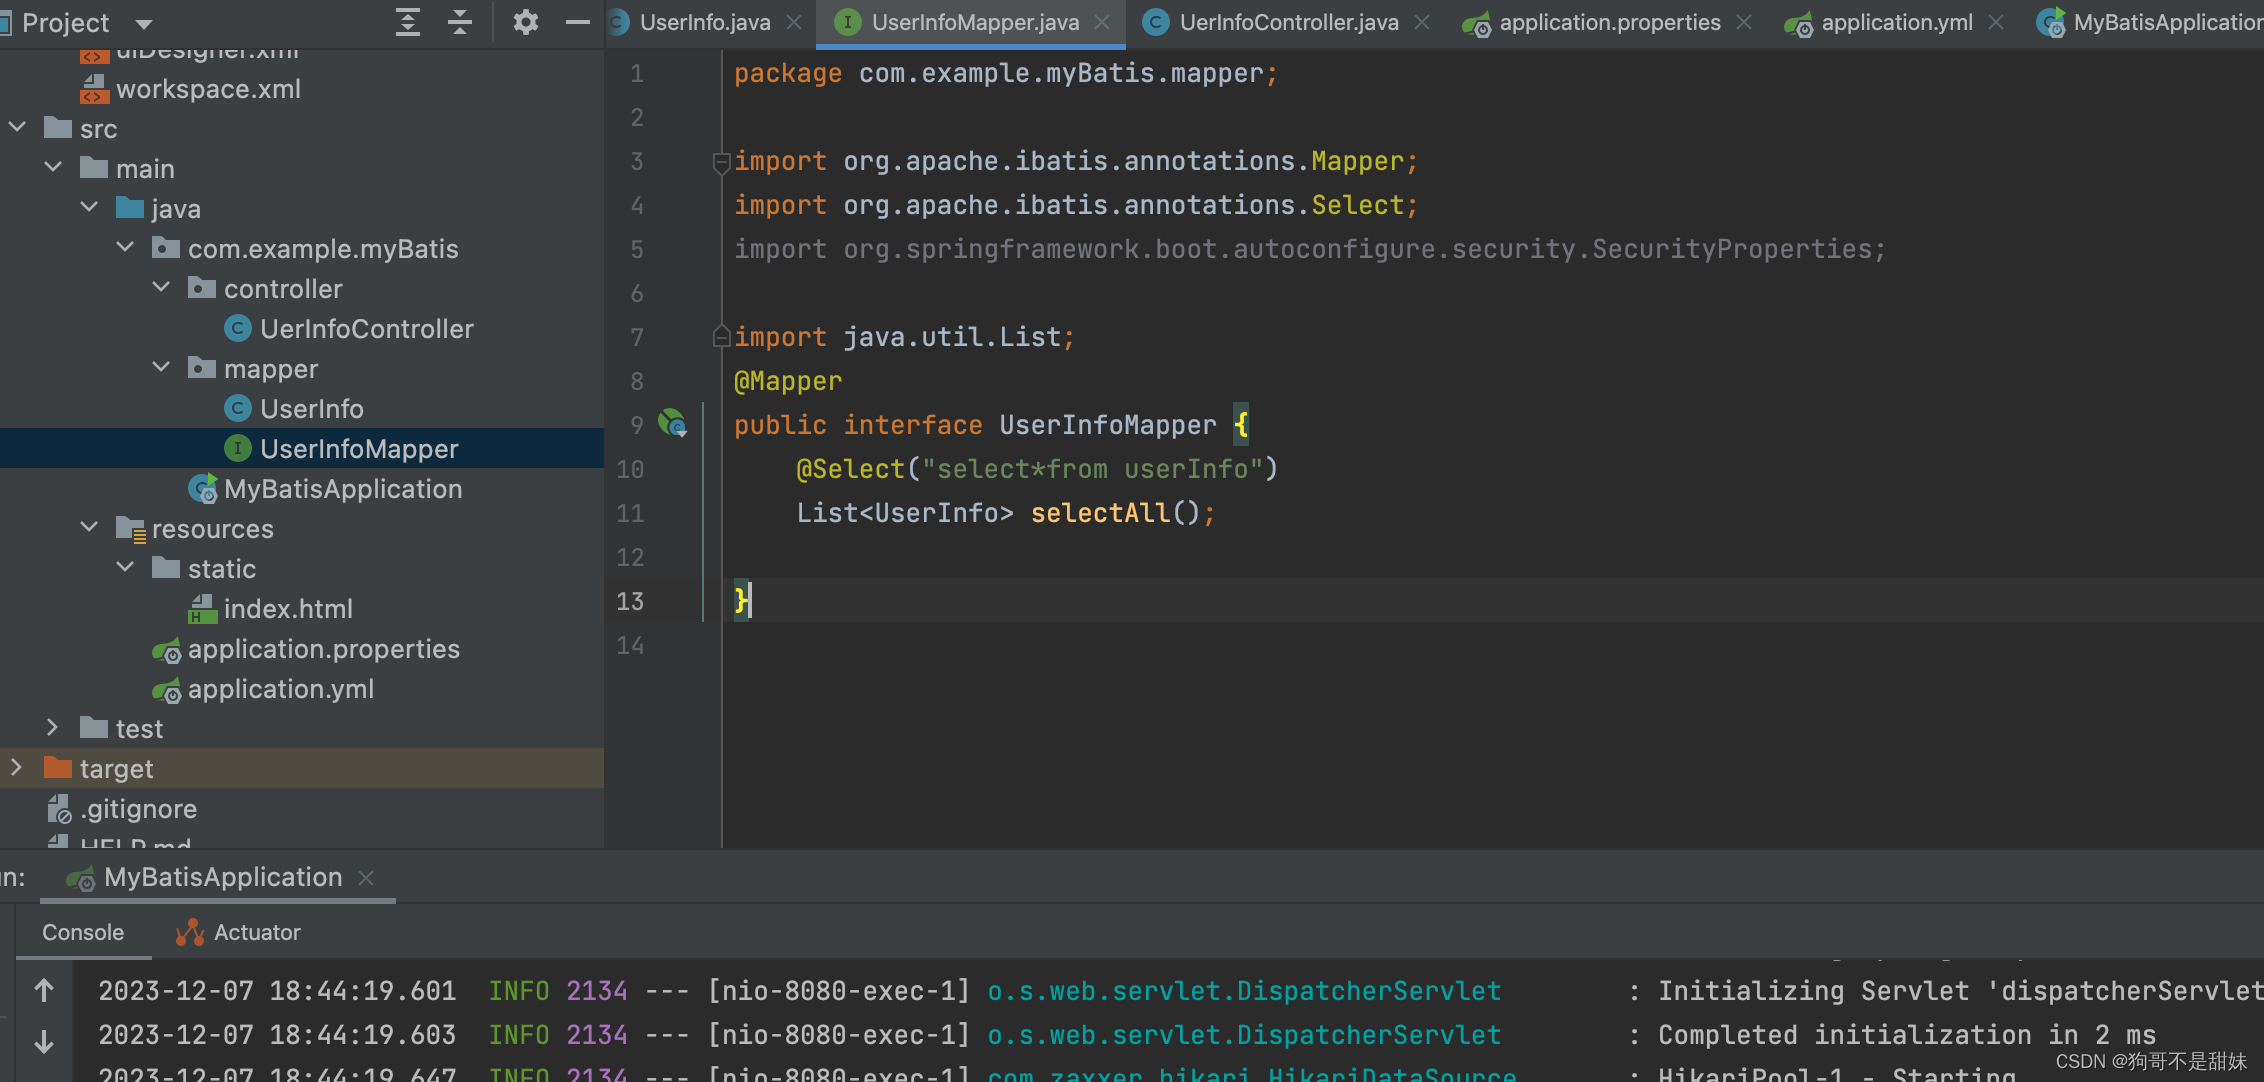2264x1082 pixels.
Task: Collapse the mapper package
Action: tap(161, 368)
